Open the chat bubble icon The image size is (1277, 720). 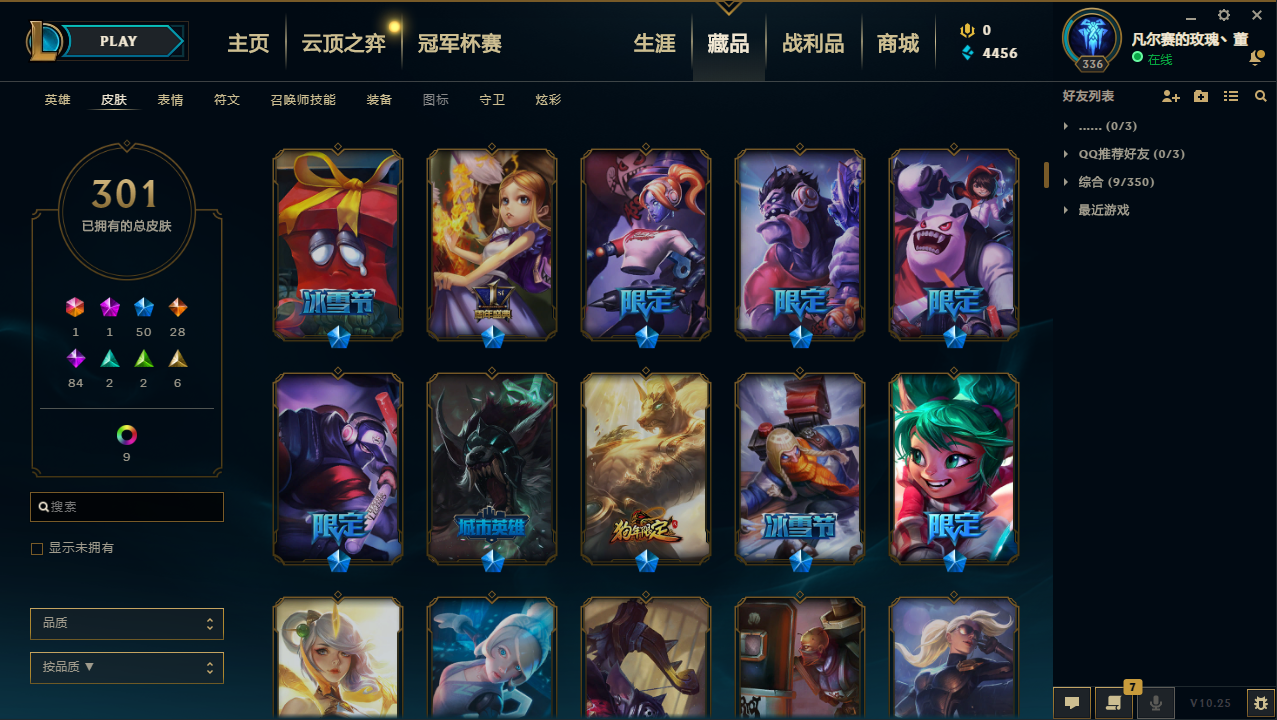click(x=1072, y=703)
